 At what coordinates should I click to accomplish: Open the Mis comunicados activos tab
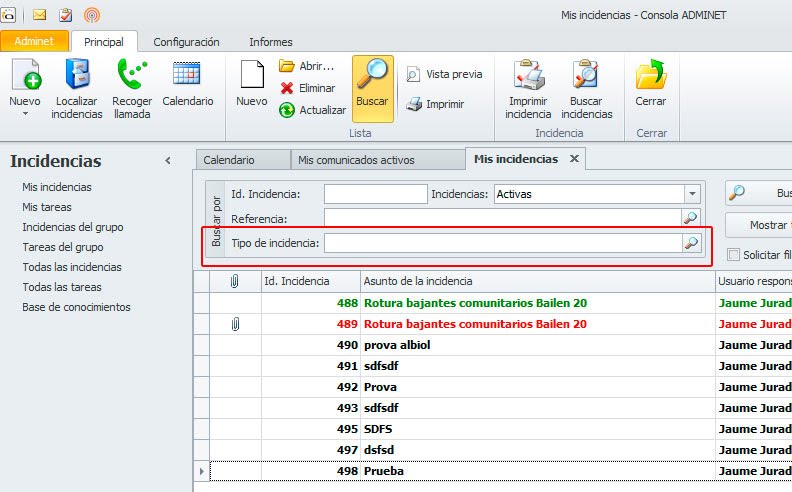[x=356, y=160]
